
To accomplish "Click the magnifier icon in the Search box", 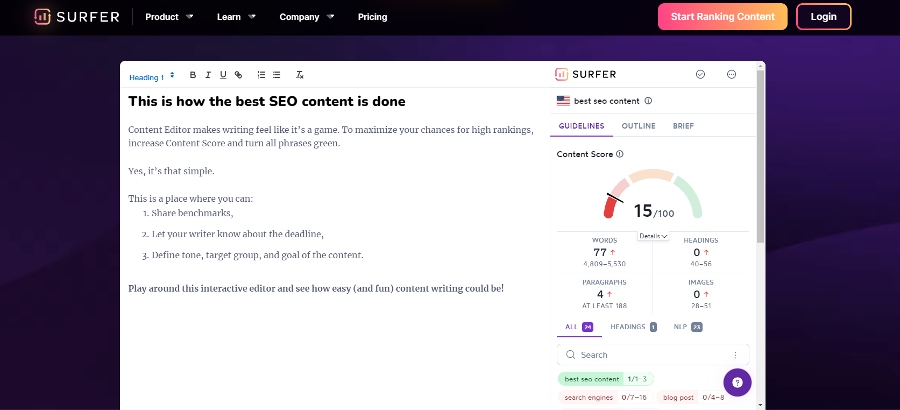I will 571,354.
